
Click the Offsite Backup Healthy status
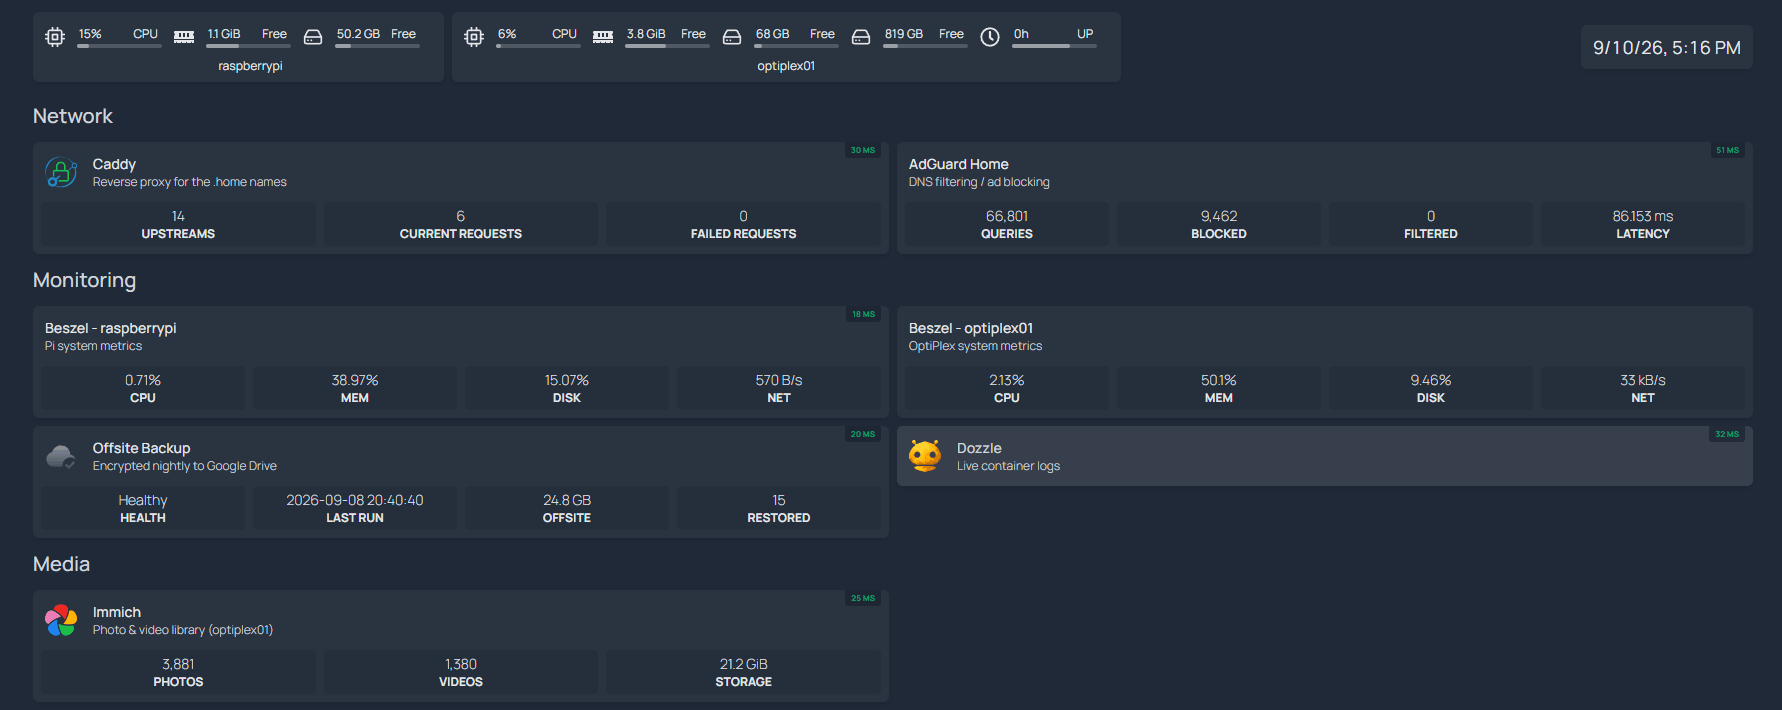[x=143, y=508]
